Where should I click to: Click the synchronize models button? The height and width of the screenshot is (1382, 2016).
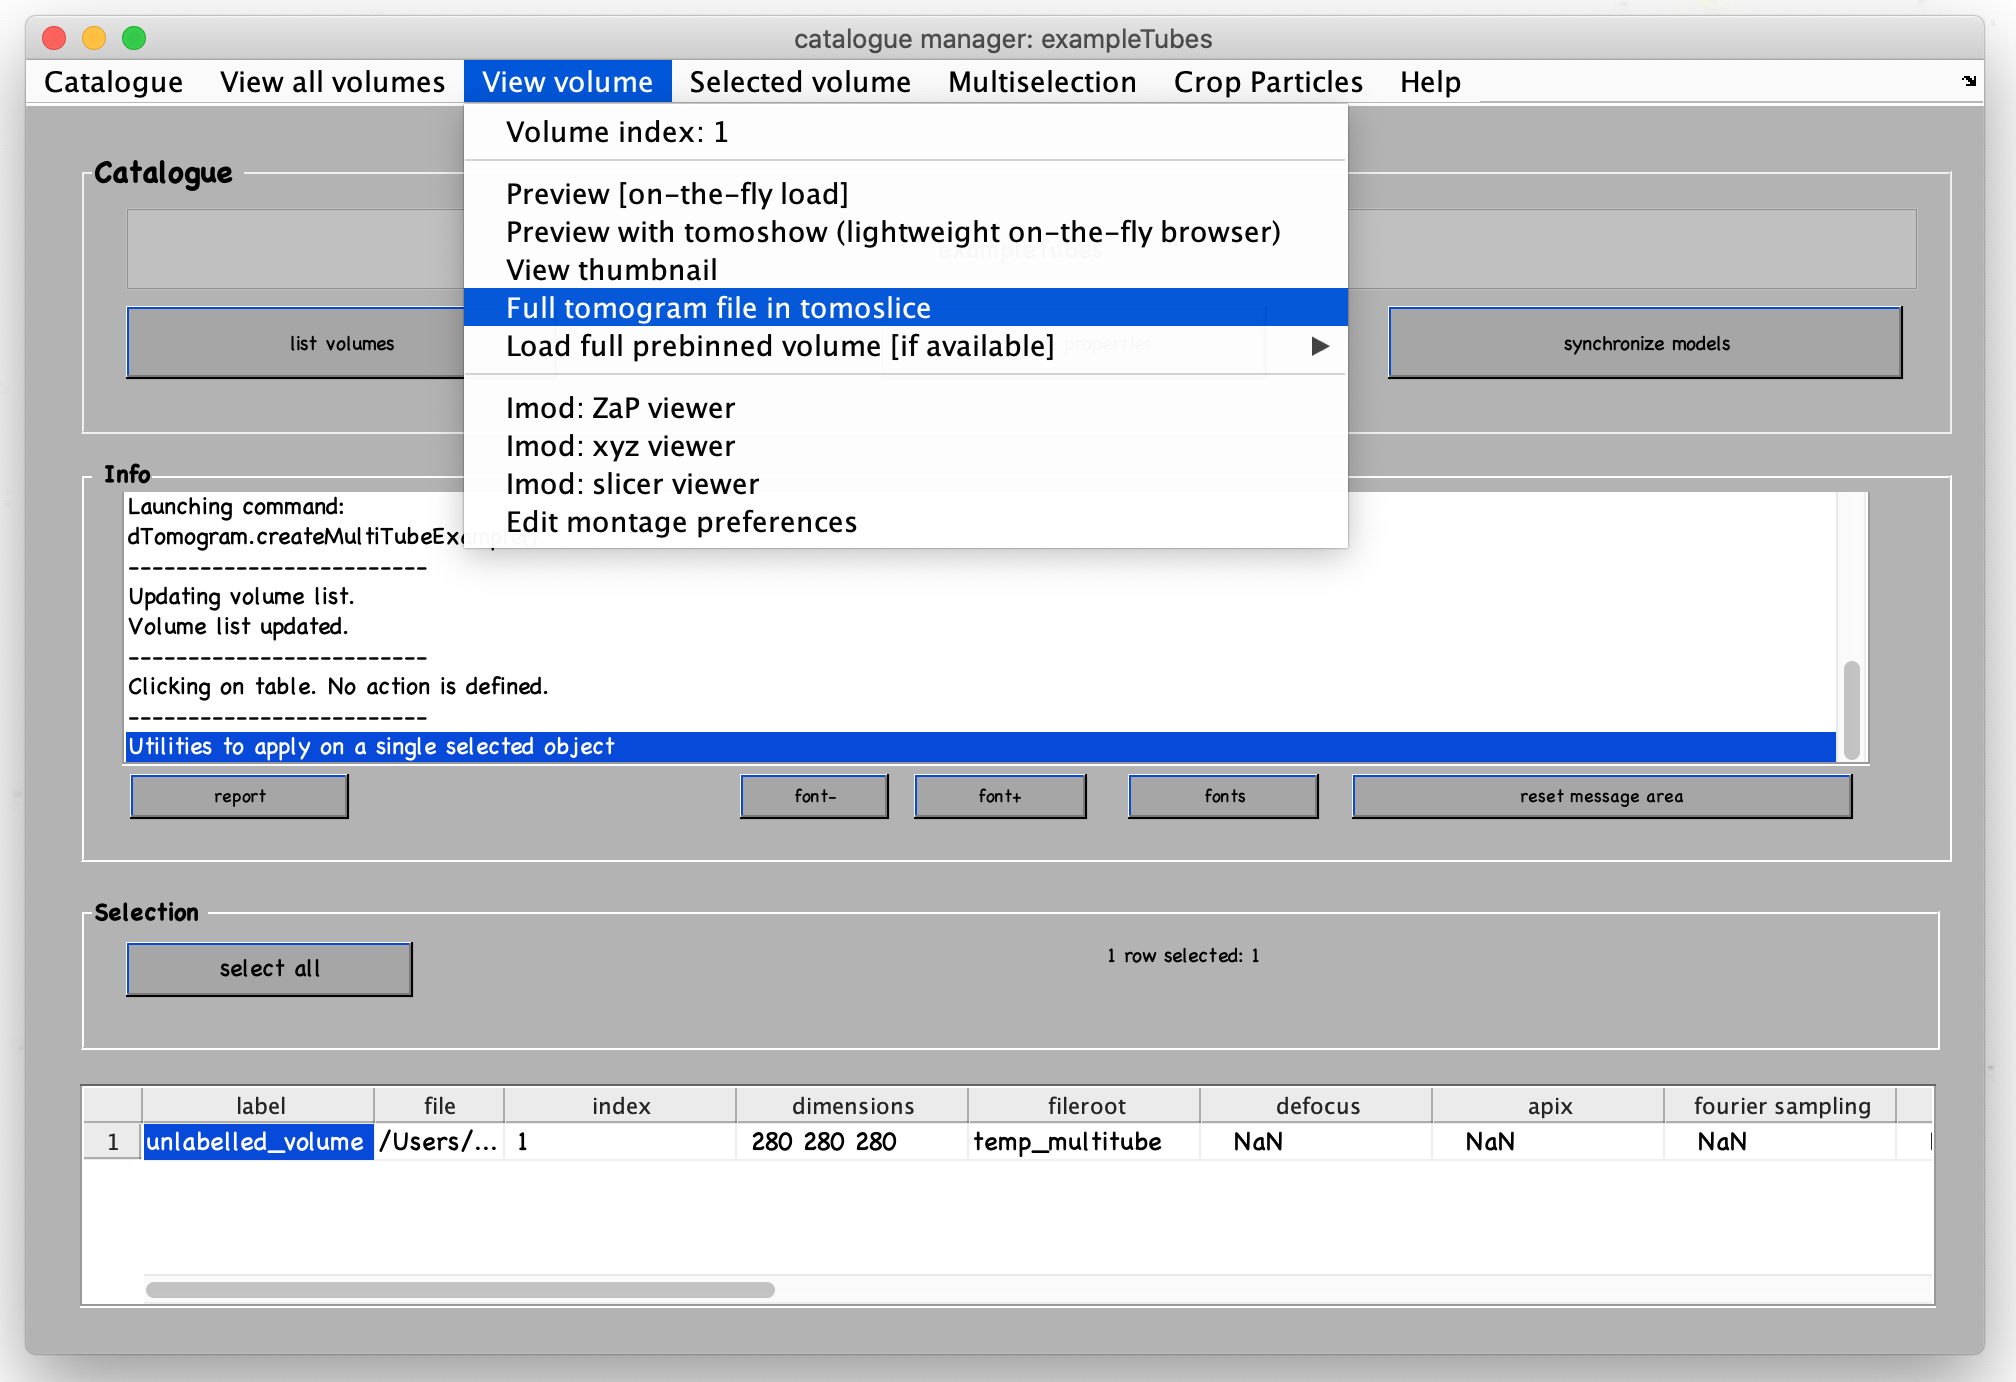[1646, 343]
